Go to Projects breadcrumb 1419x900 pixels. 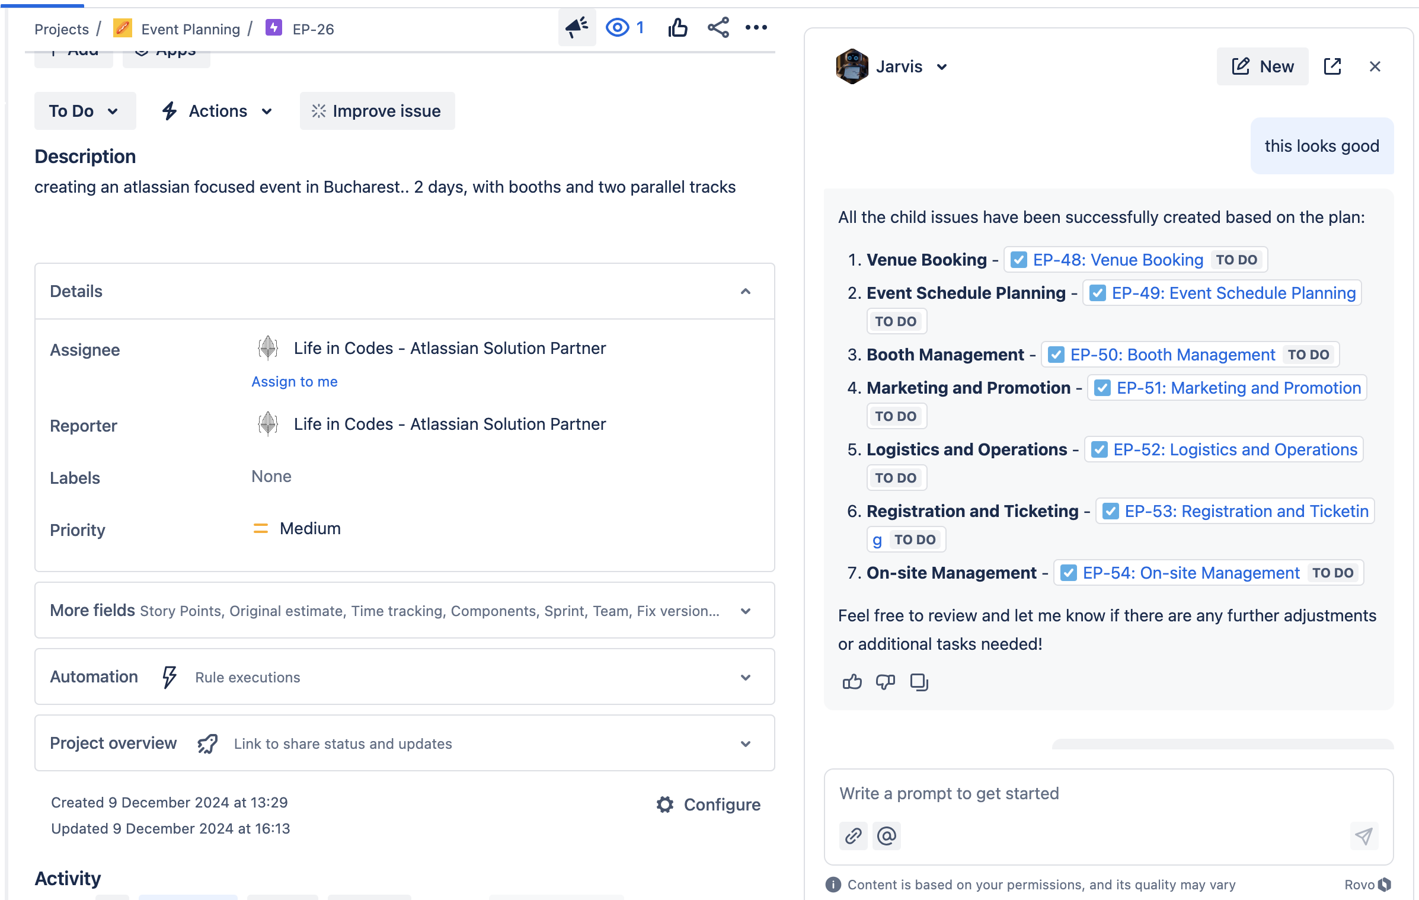(61, 29)
